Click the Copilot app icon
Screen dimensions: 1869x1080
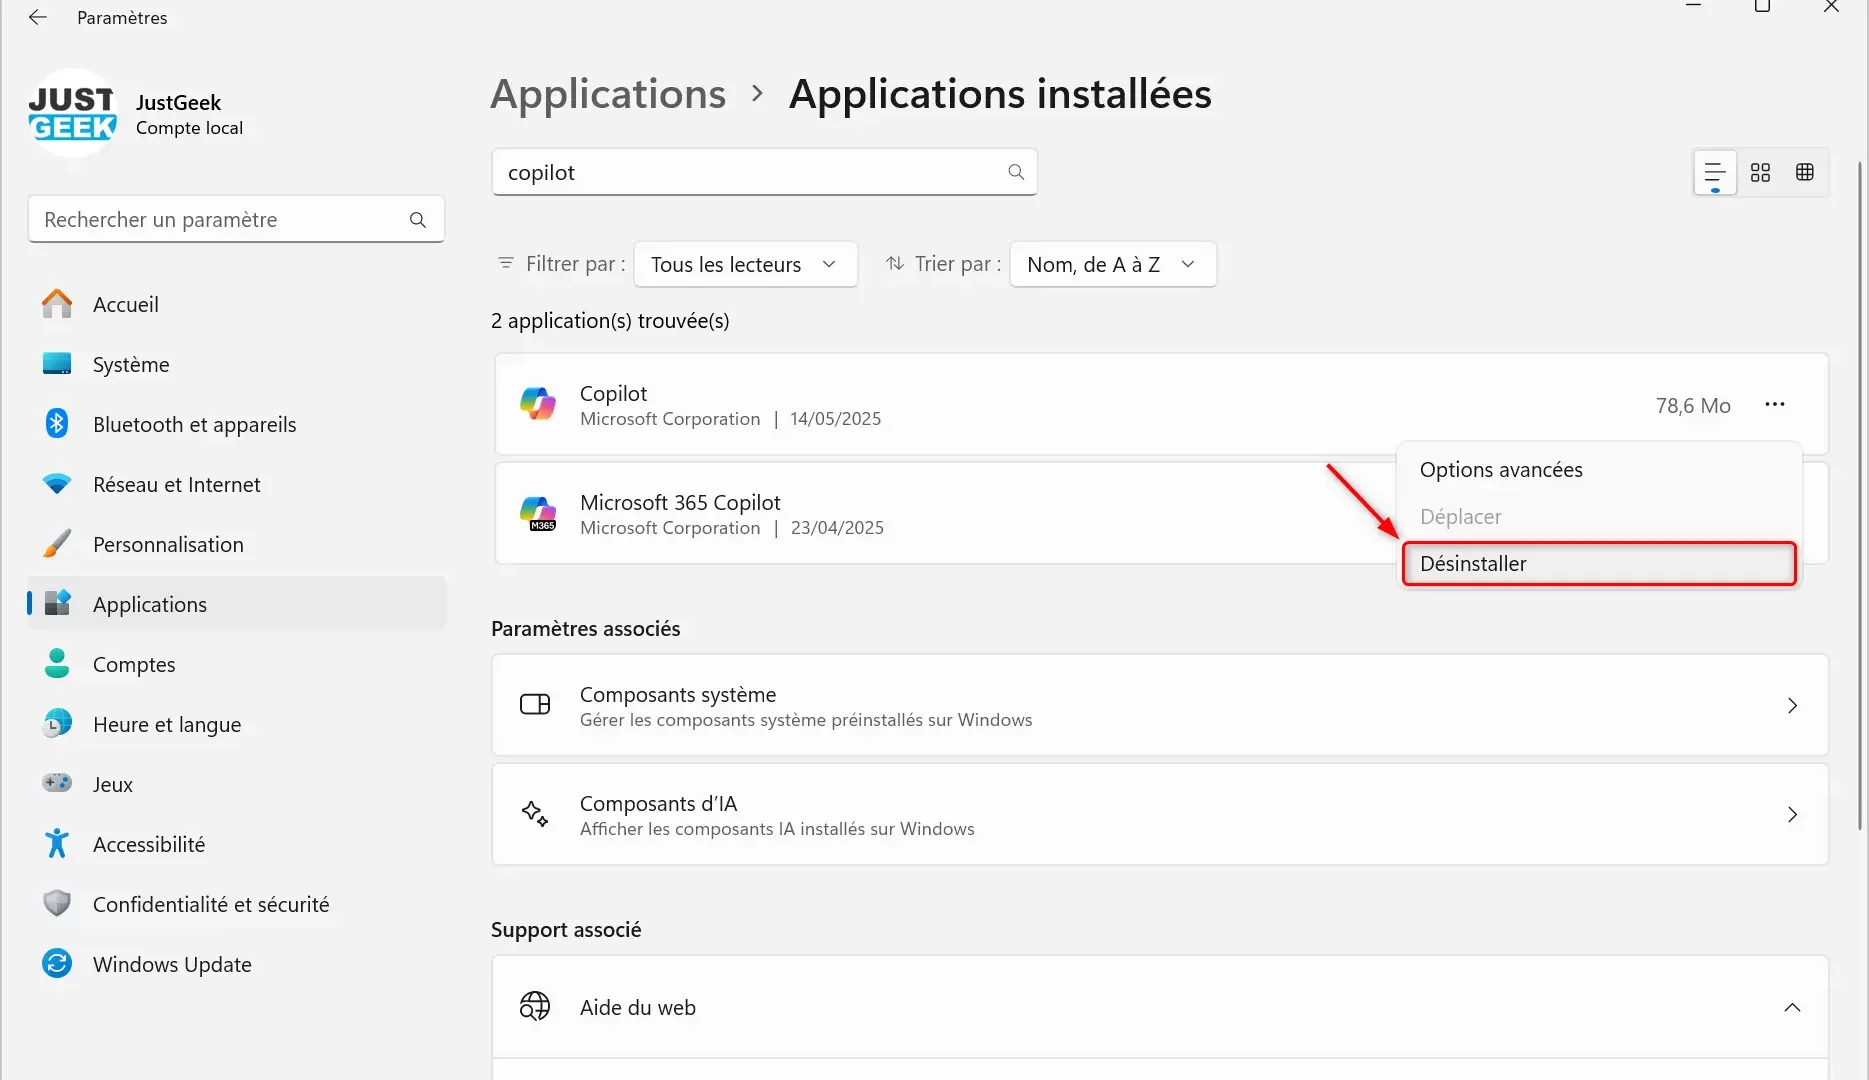click(x=538, y=404)
